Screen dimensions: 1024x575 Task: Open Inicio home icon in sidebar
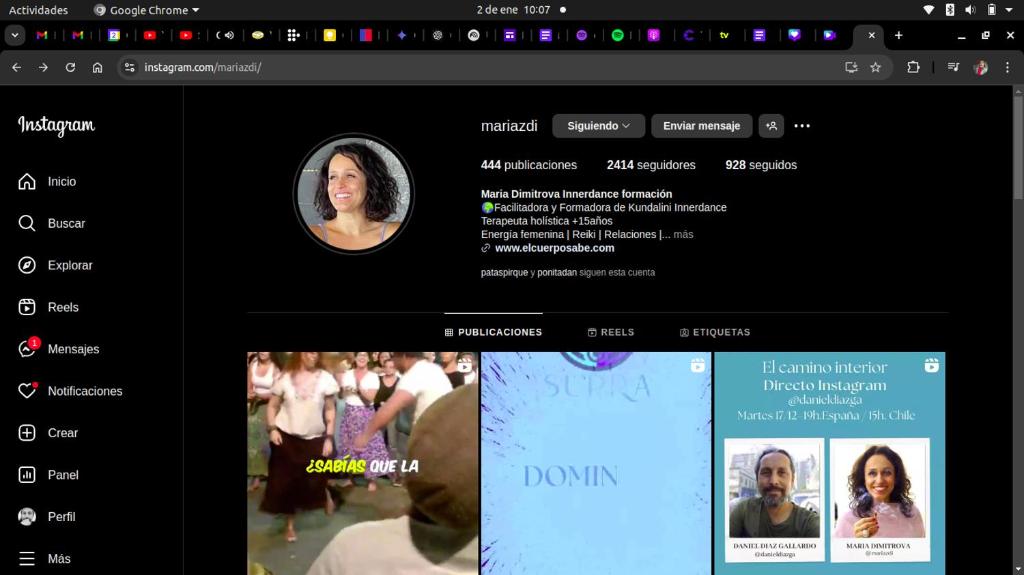tap(27, 181)
